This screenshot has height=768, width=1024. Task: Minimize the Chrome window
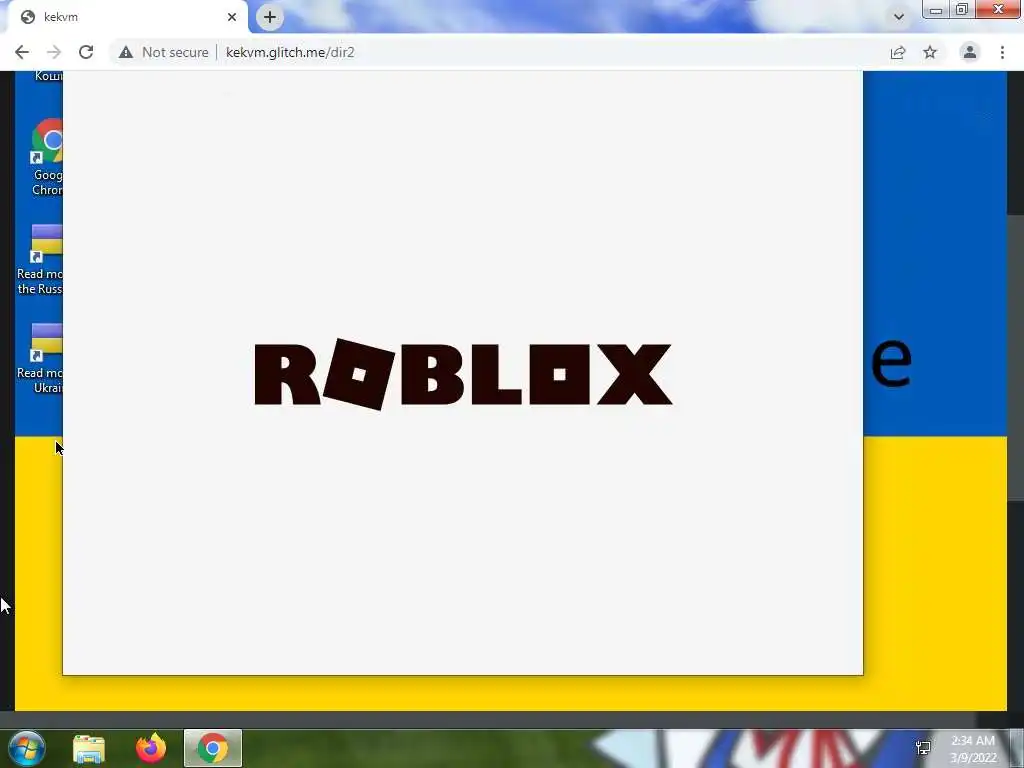pos(936,10)
